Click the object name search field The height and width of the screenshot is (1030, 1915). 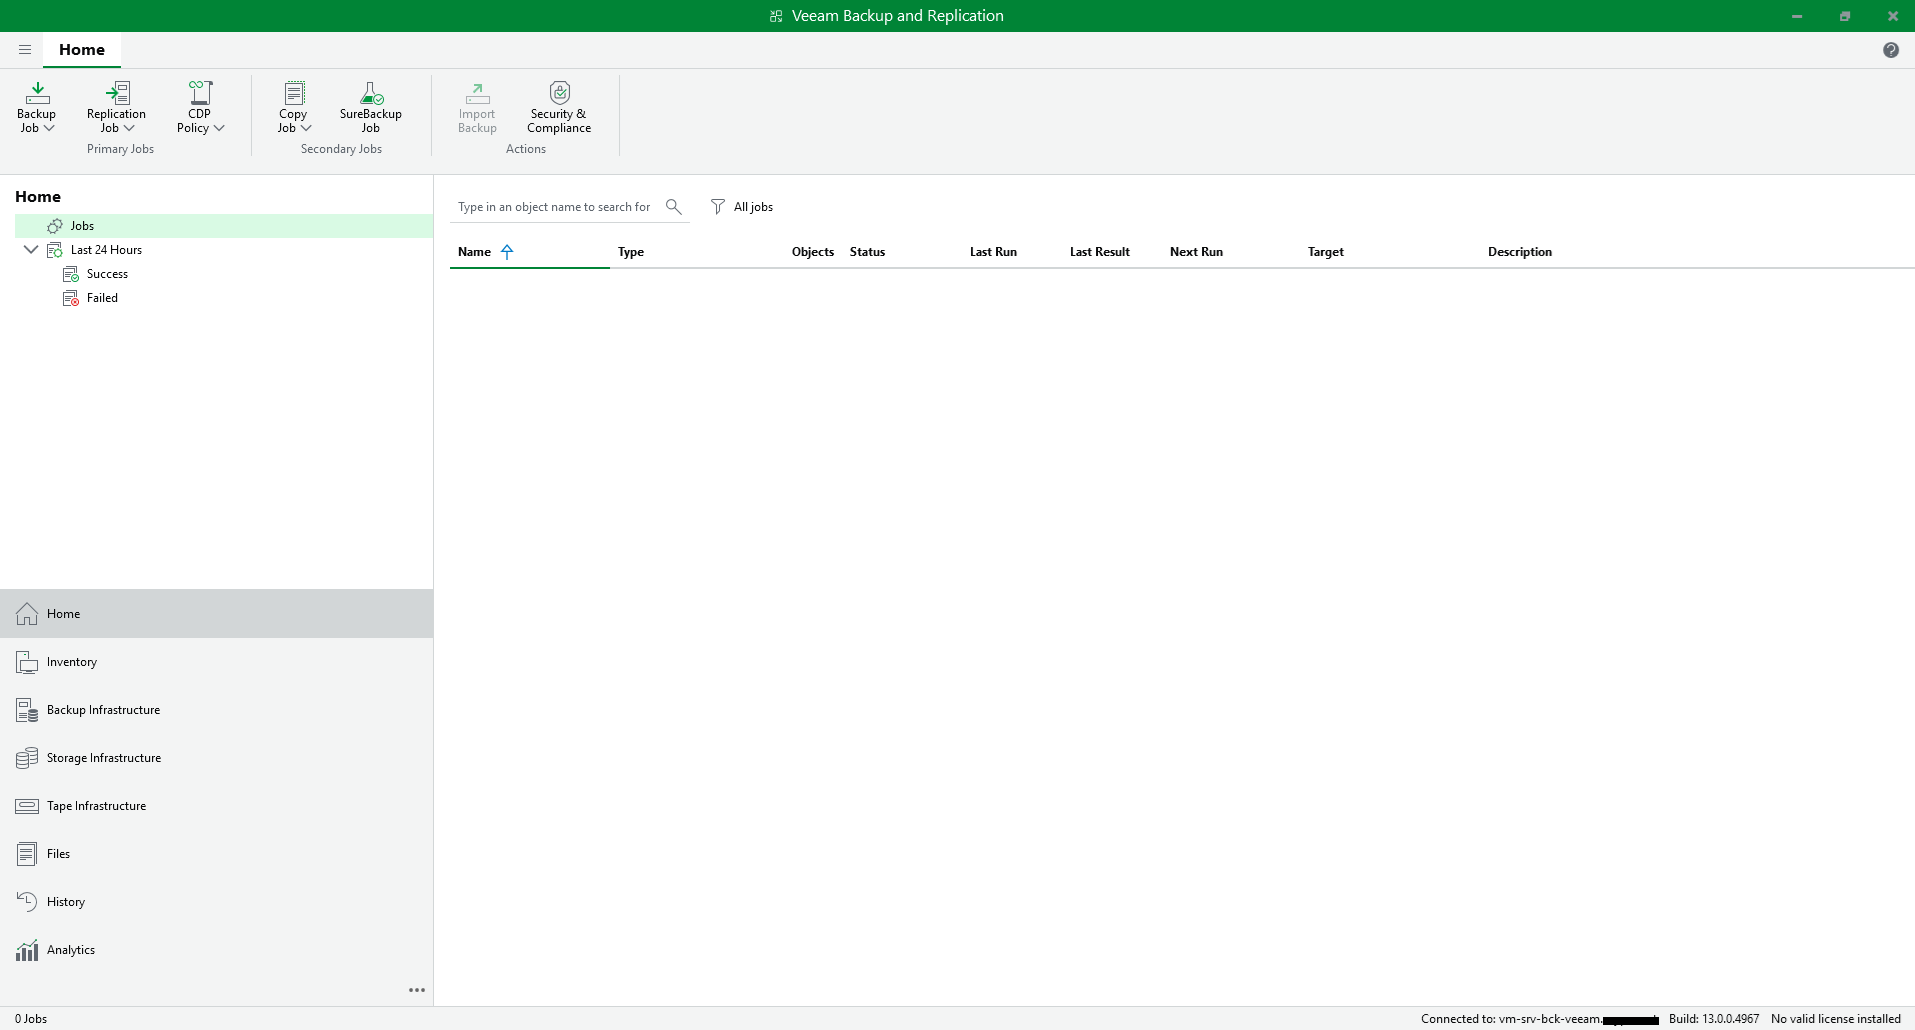[x=554, y=207]
